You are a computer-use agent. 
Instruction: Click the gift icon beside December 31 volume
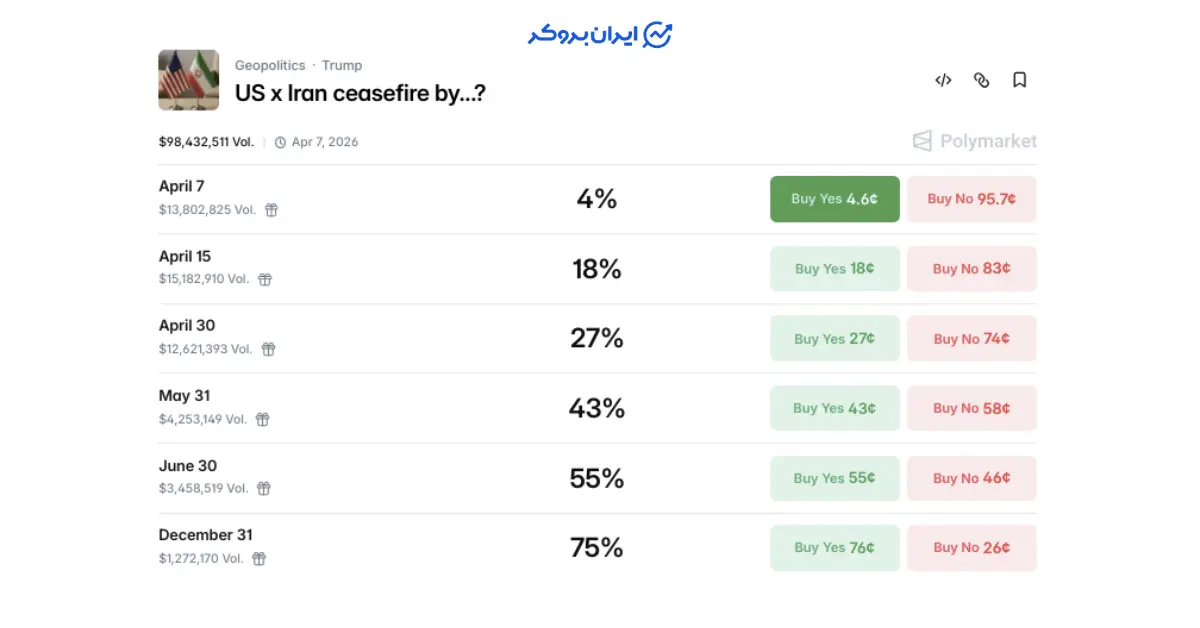259,559
